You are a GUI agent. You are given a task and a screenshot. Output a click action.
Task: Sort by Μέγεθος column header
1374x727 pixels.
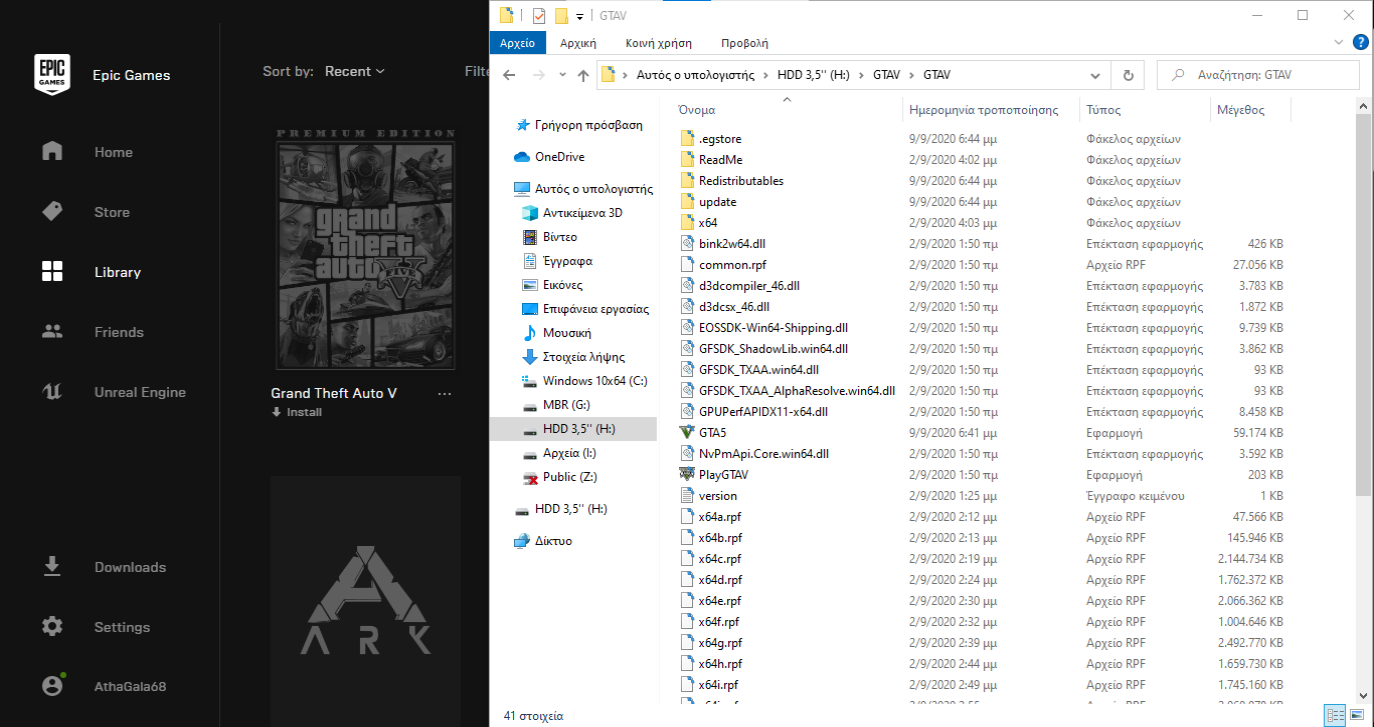1241,110
